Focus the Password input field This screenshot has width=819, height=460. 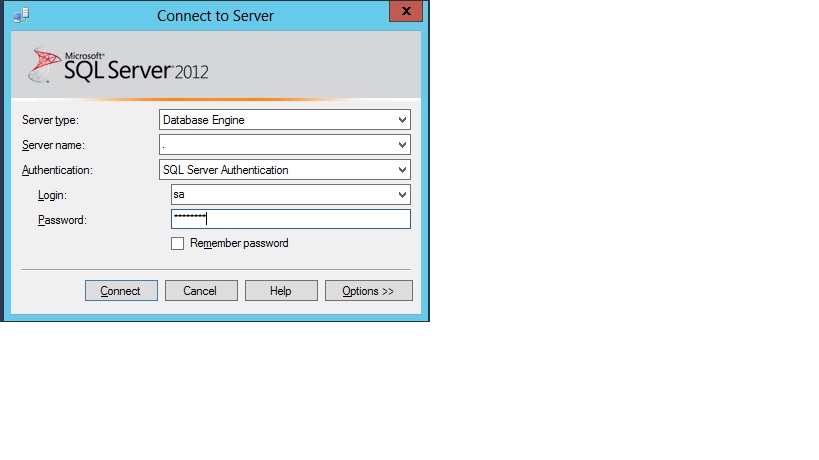(x=291, y=219)
